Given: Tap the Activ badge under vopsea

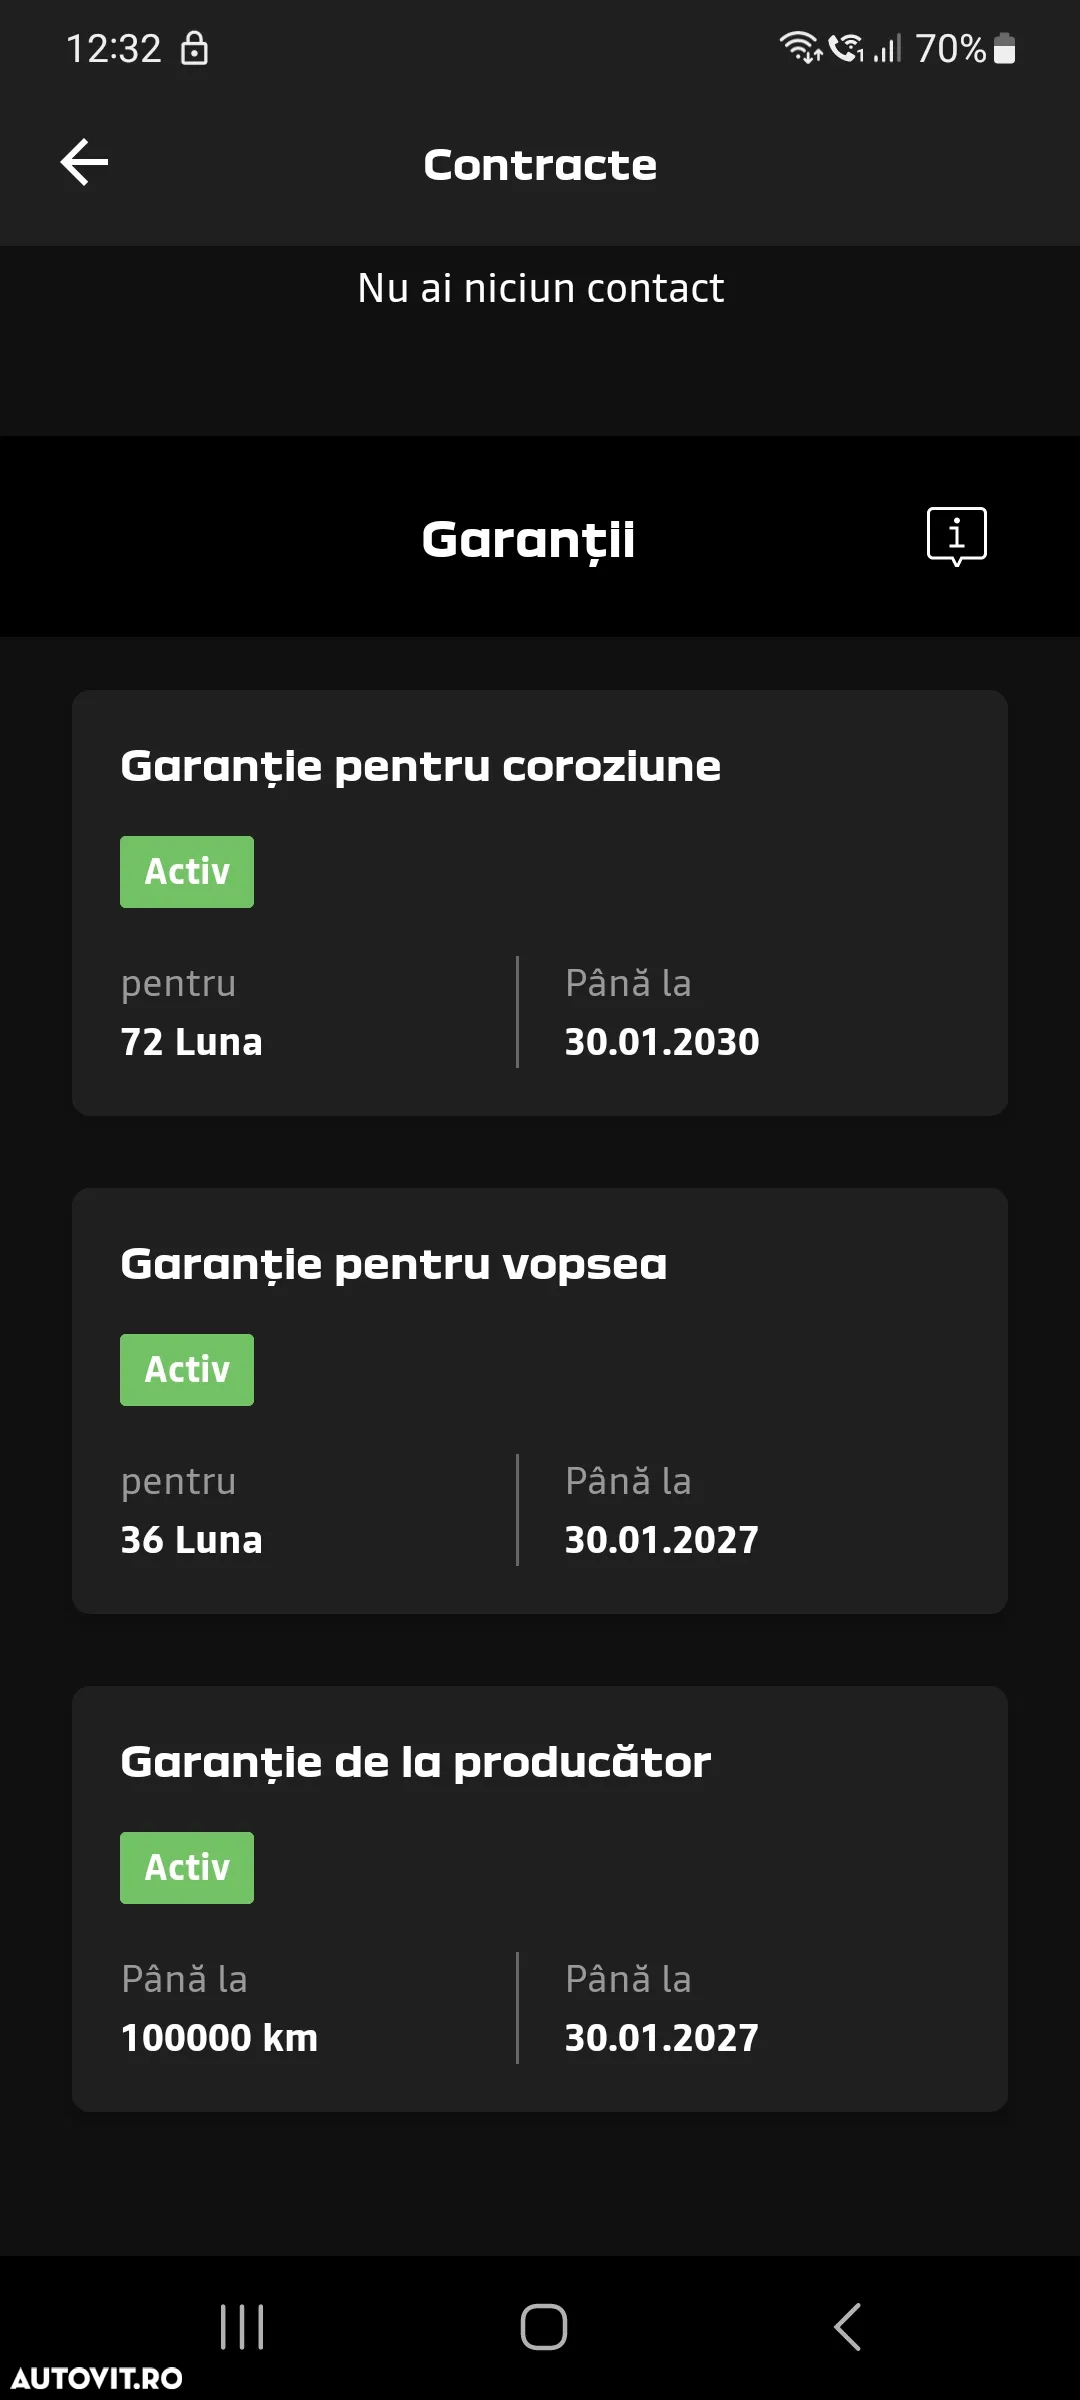Looking at the screenshot, I should click(x=187, y=1370).
